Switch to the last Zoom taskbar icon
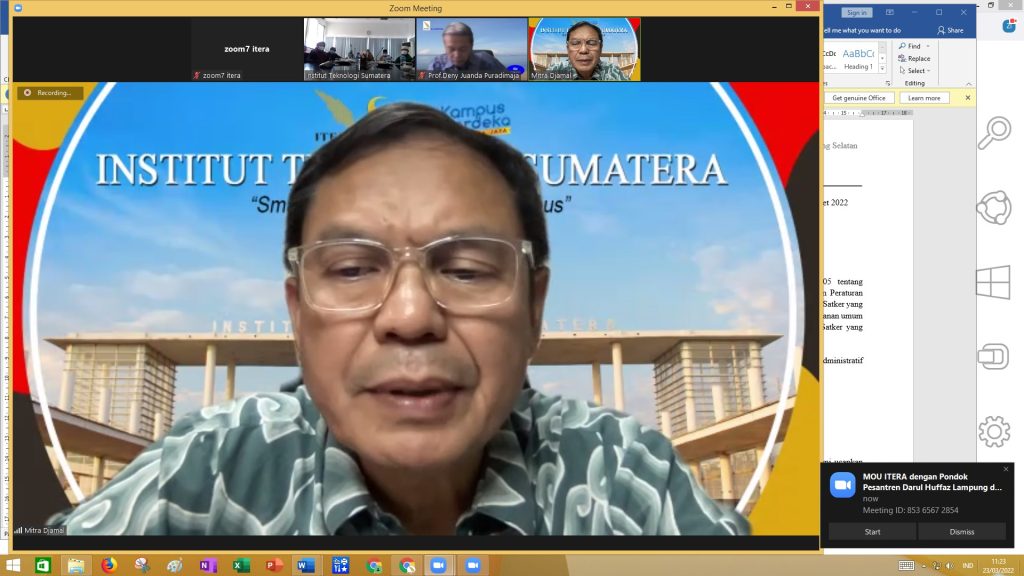The image size is (1024, 576). click(x=473, y=565)
